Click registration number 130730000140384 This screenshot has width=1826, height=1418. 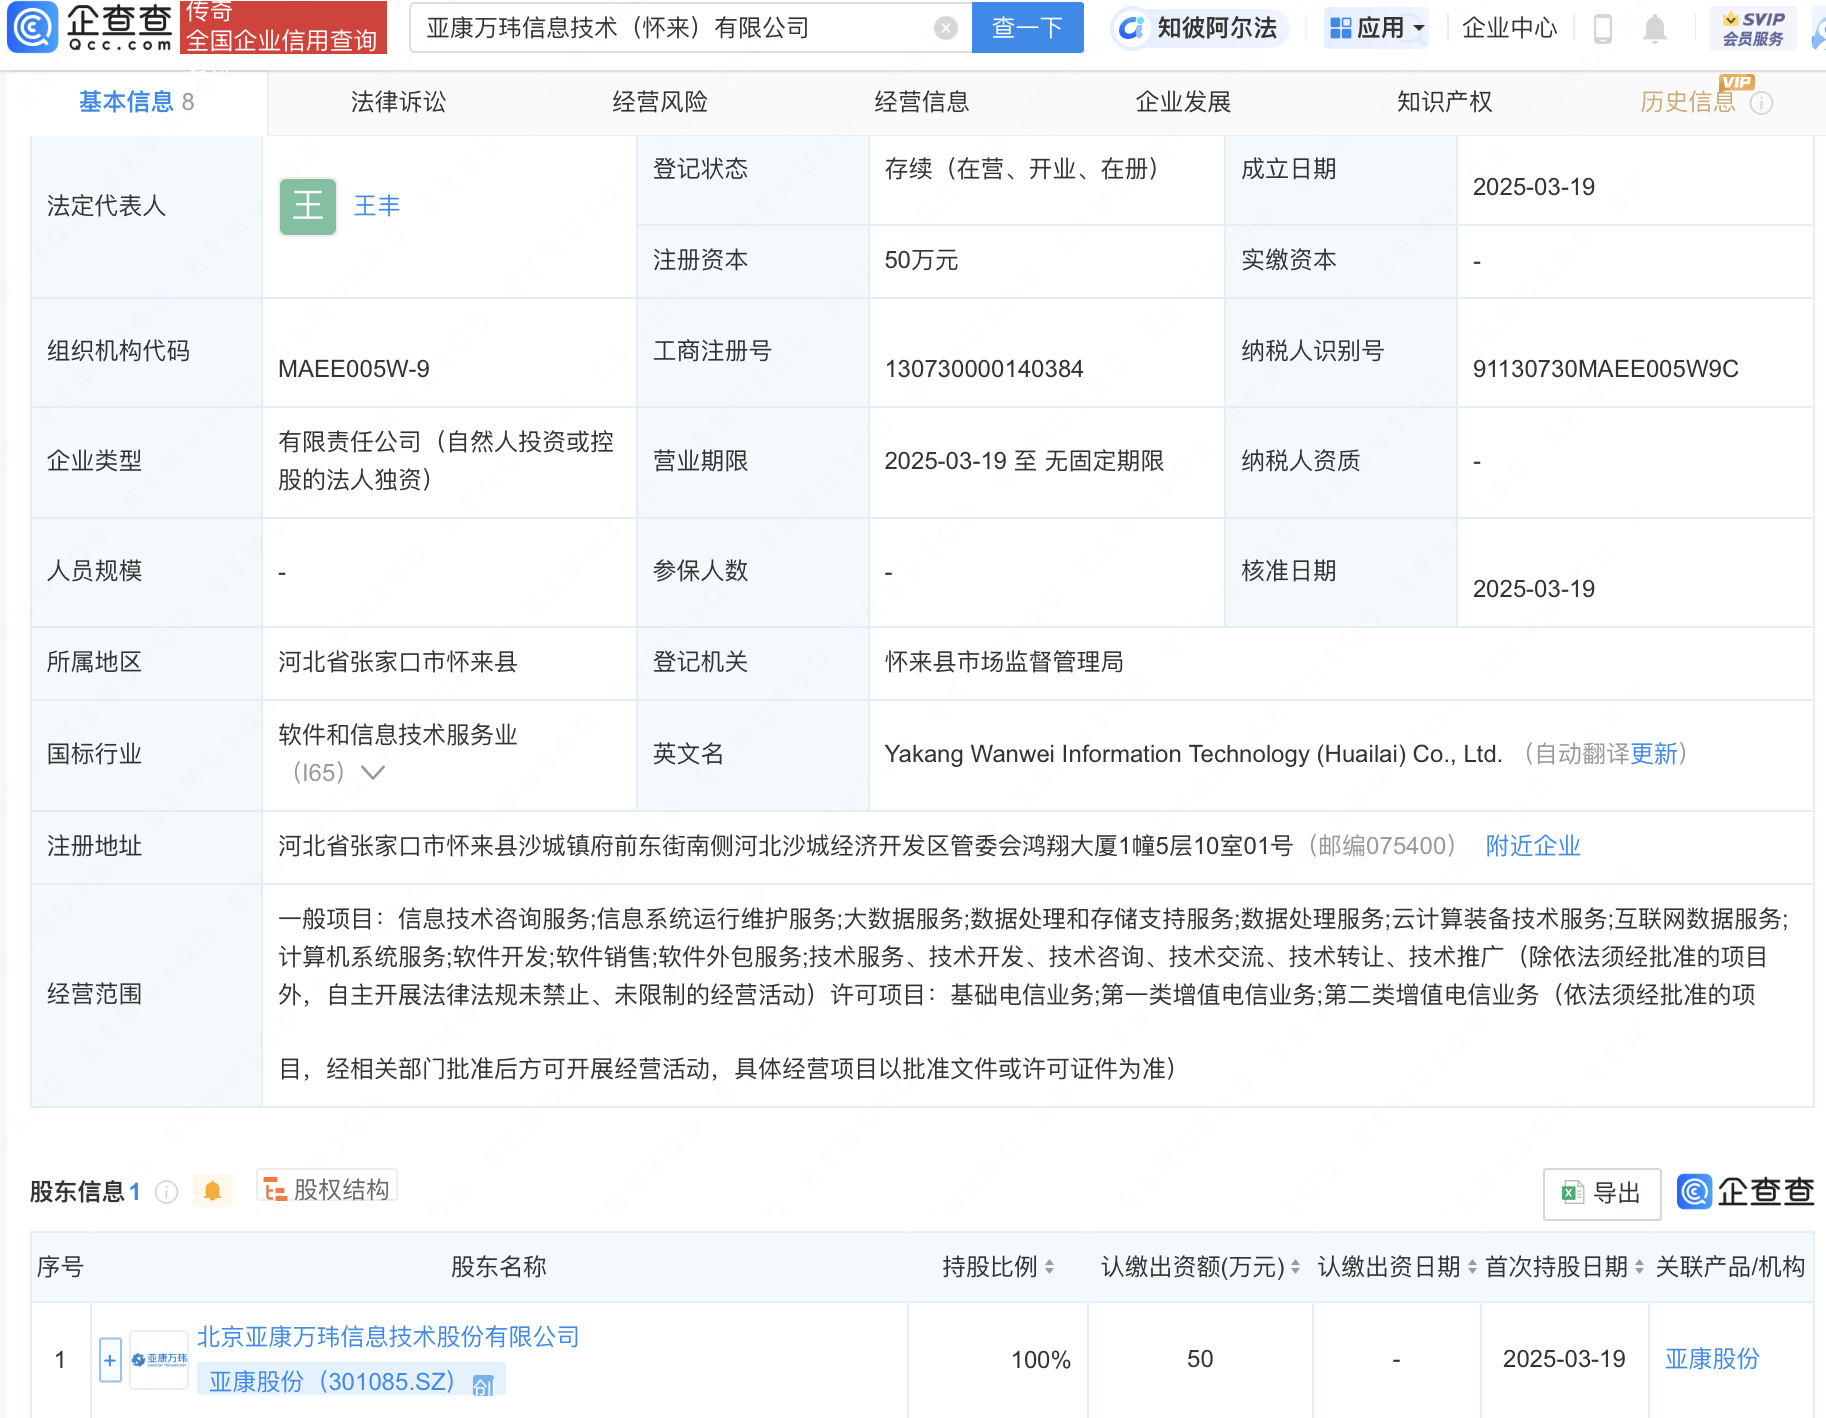(984, 369)
